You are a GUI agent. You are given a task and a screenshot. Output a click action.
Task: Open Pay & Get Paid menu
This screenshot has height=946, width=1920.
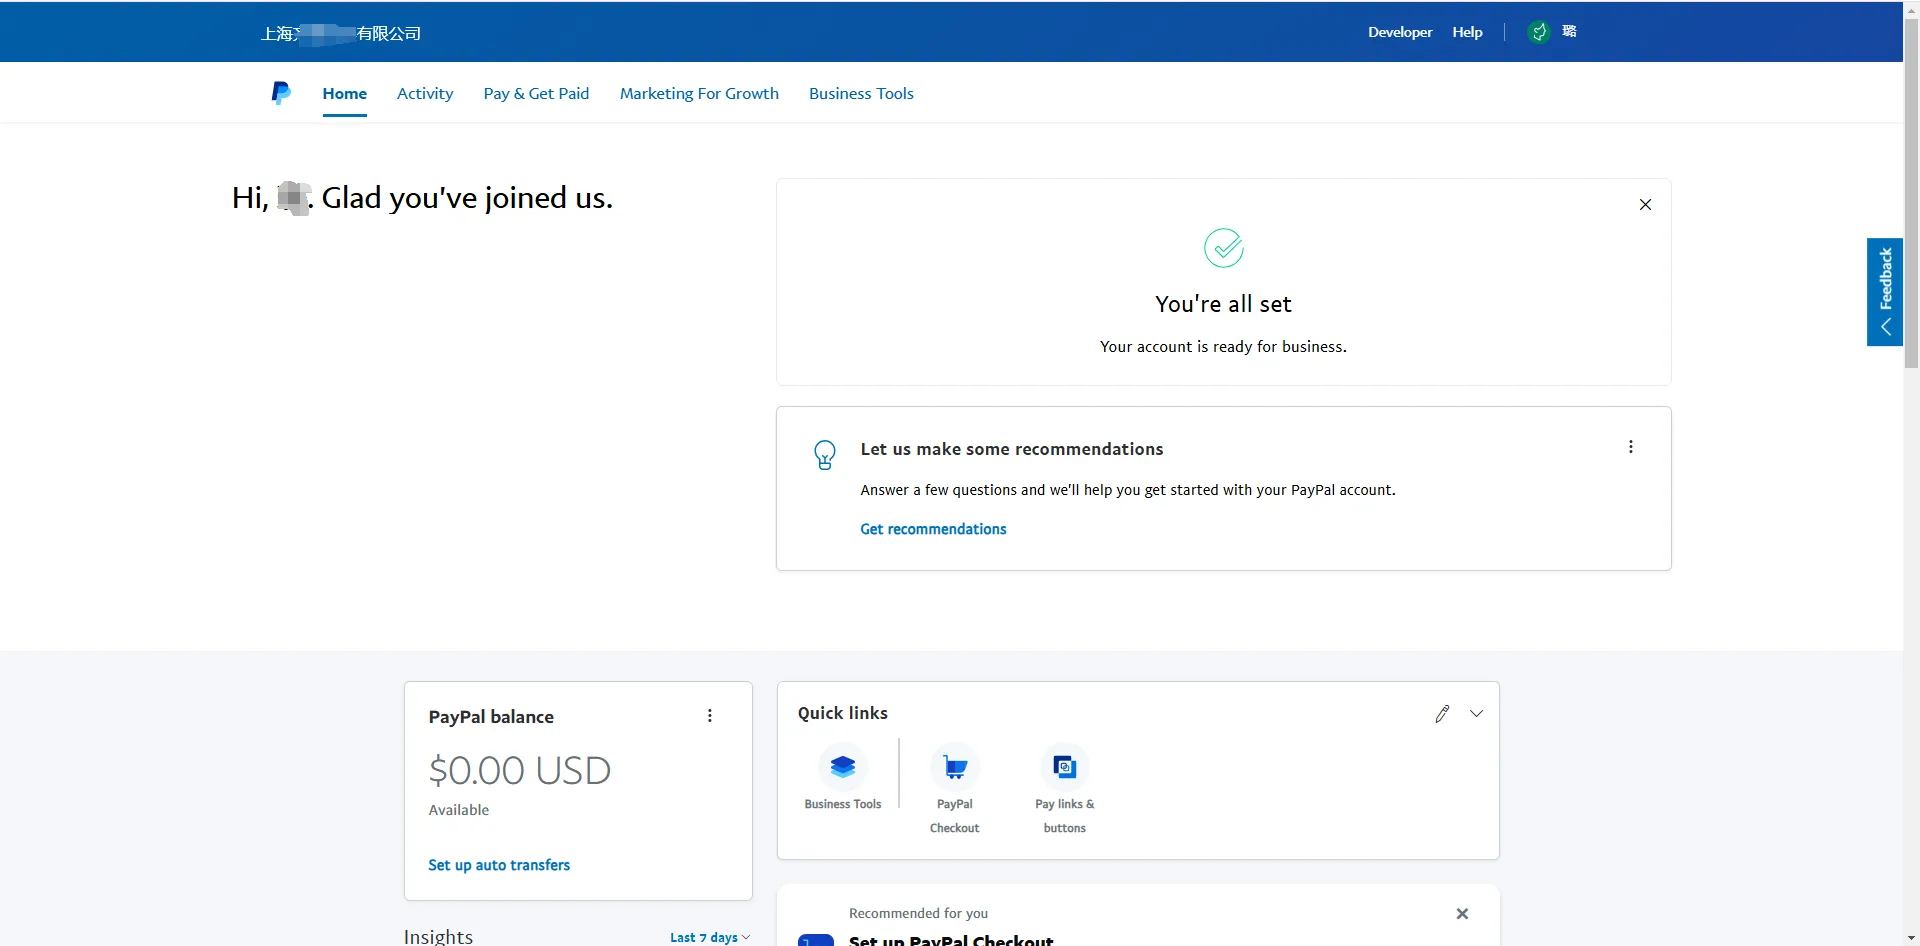(536, 93)
